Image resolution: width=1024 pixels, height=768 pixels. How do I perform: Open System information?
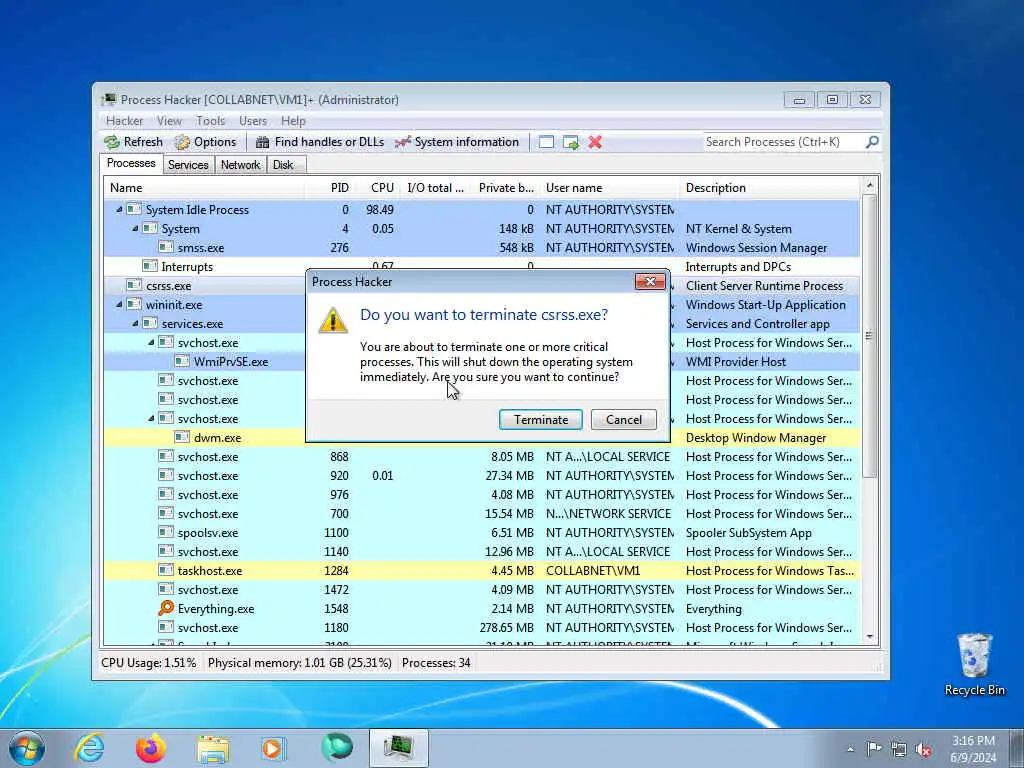point(457,142)
